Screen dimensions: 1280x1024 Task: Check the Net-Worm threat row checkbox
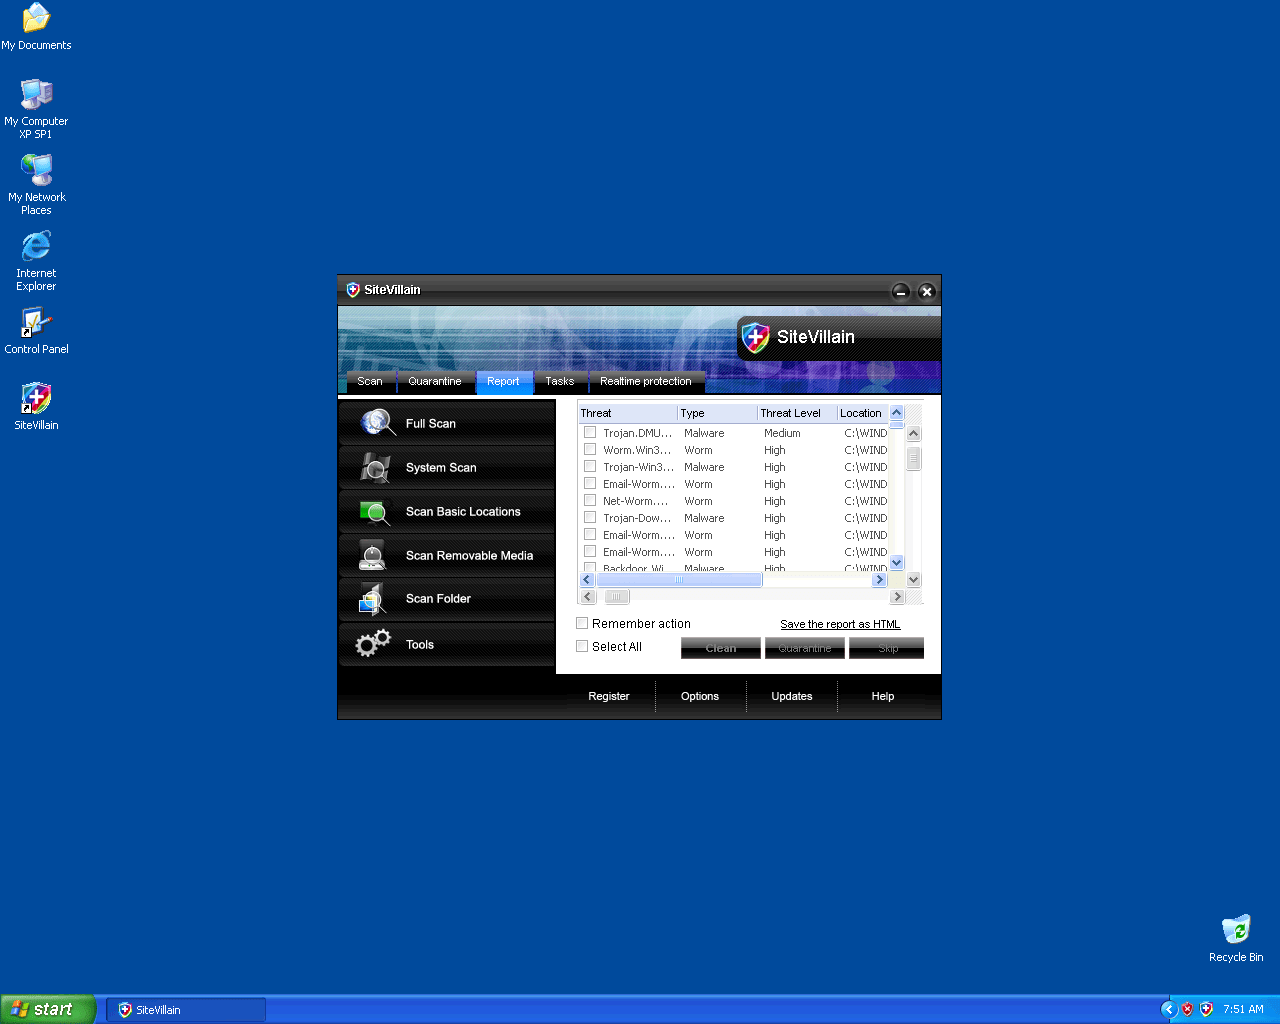pos(590,501)
